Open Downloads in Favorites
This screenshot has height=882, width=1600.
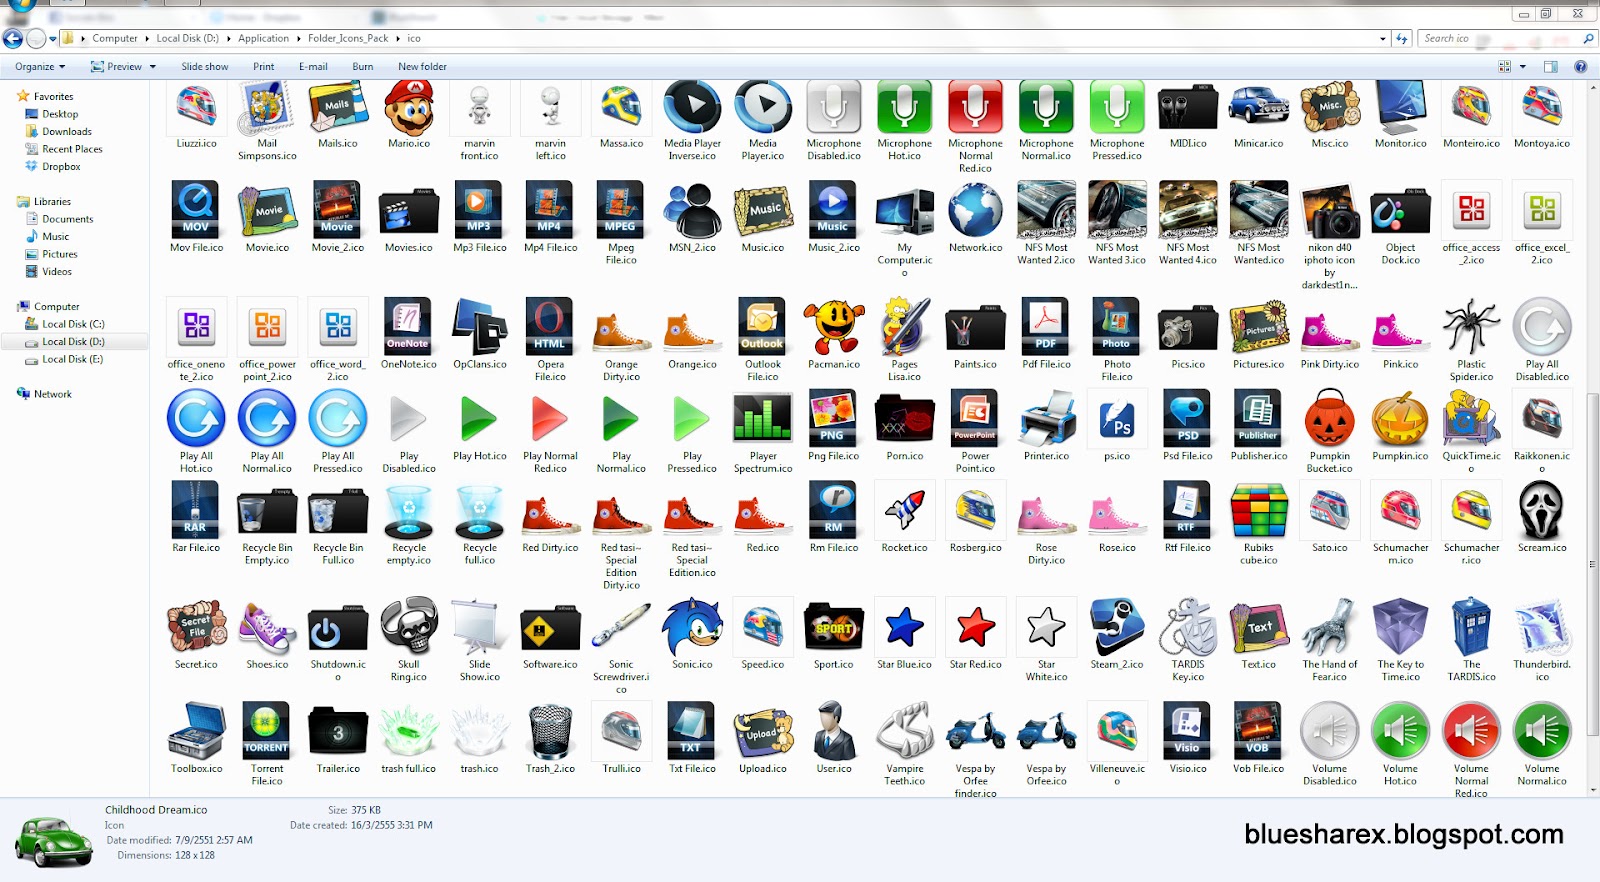[x=66, y=132]
